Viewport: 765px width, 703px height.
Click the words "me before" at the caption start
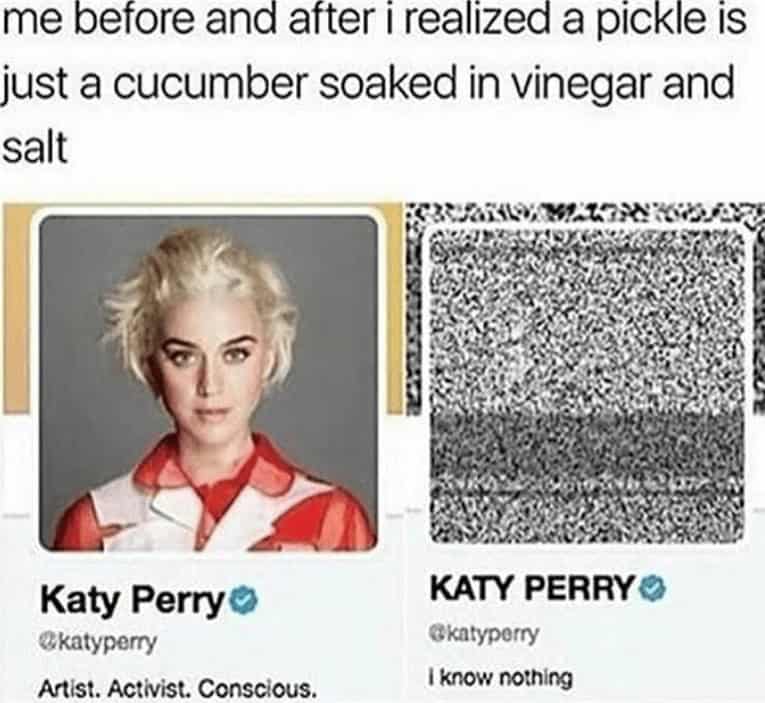pos(97,20)
